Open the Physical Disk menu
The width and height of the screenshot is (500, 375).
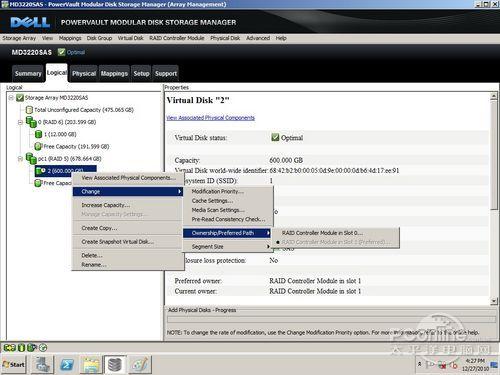[x=225, y=38]
